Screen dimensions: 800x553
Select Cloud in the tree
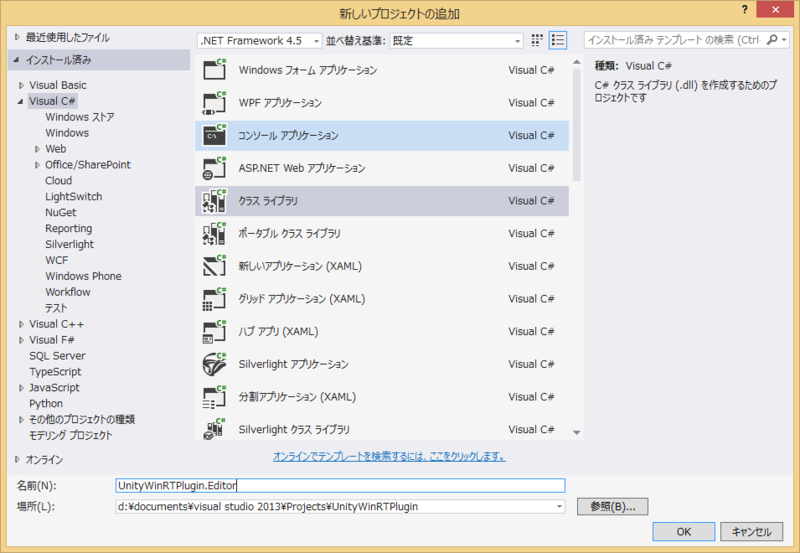tap(59, 181)
